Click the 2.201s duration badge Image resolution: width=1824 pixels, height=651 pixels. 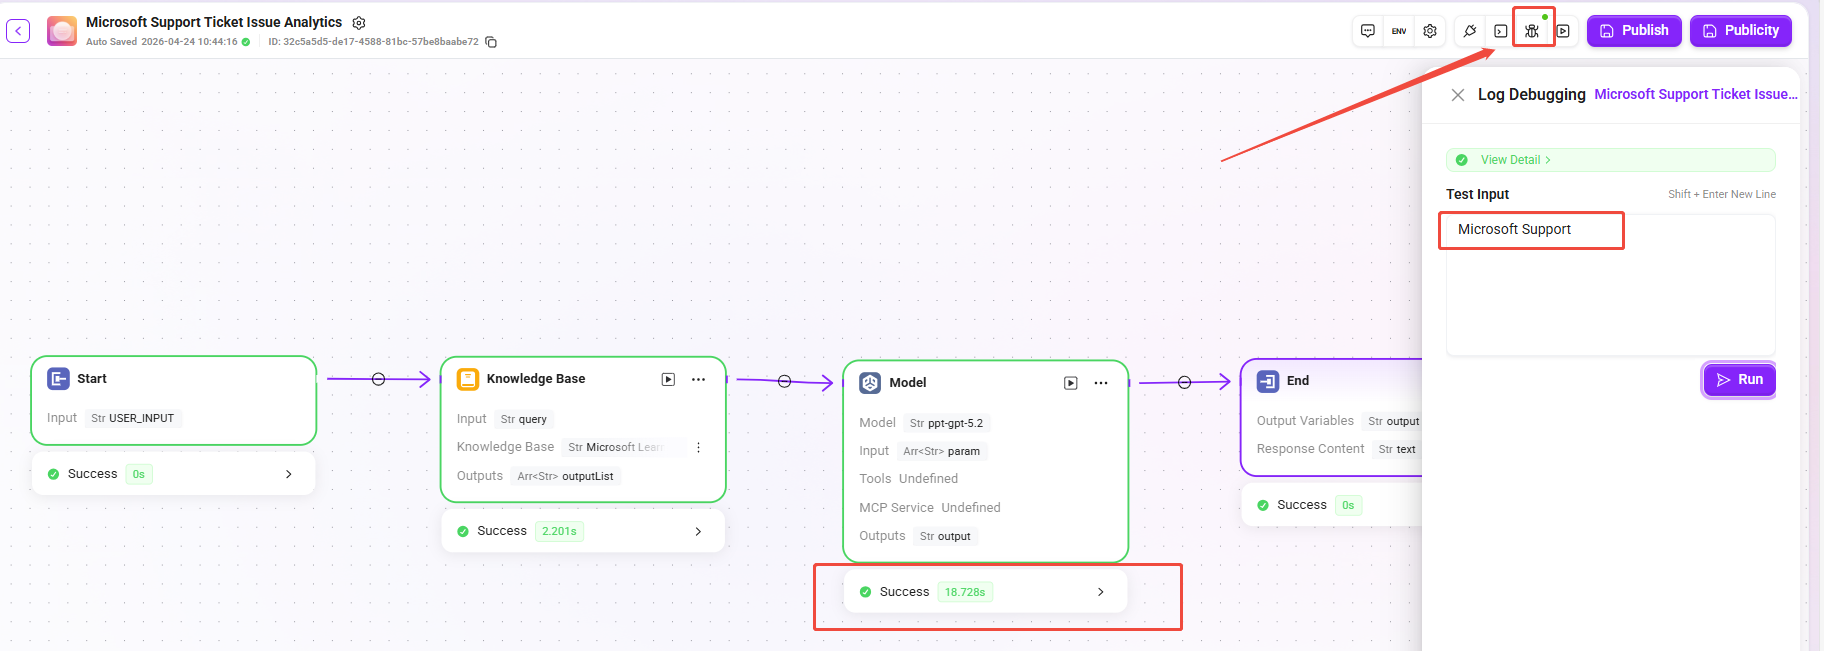[559, 531]
